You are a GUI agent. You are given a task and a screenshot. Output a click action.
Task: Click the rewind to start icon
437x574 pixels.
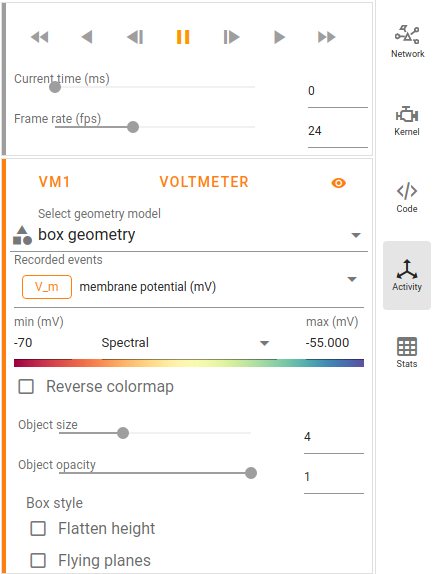point(40,37)
